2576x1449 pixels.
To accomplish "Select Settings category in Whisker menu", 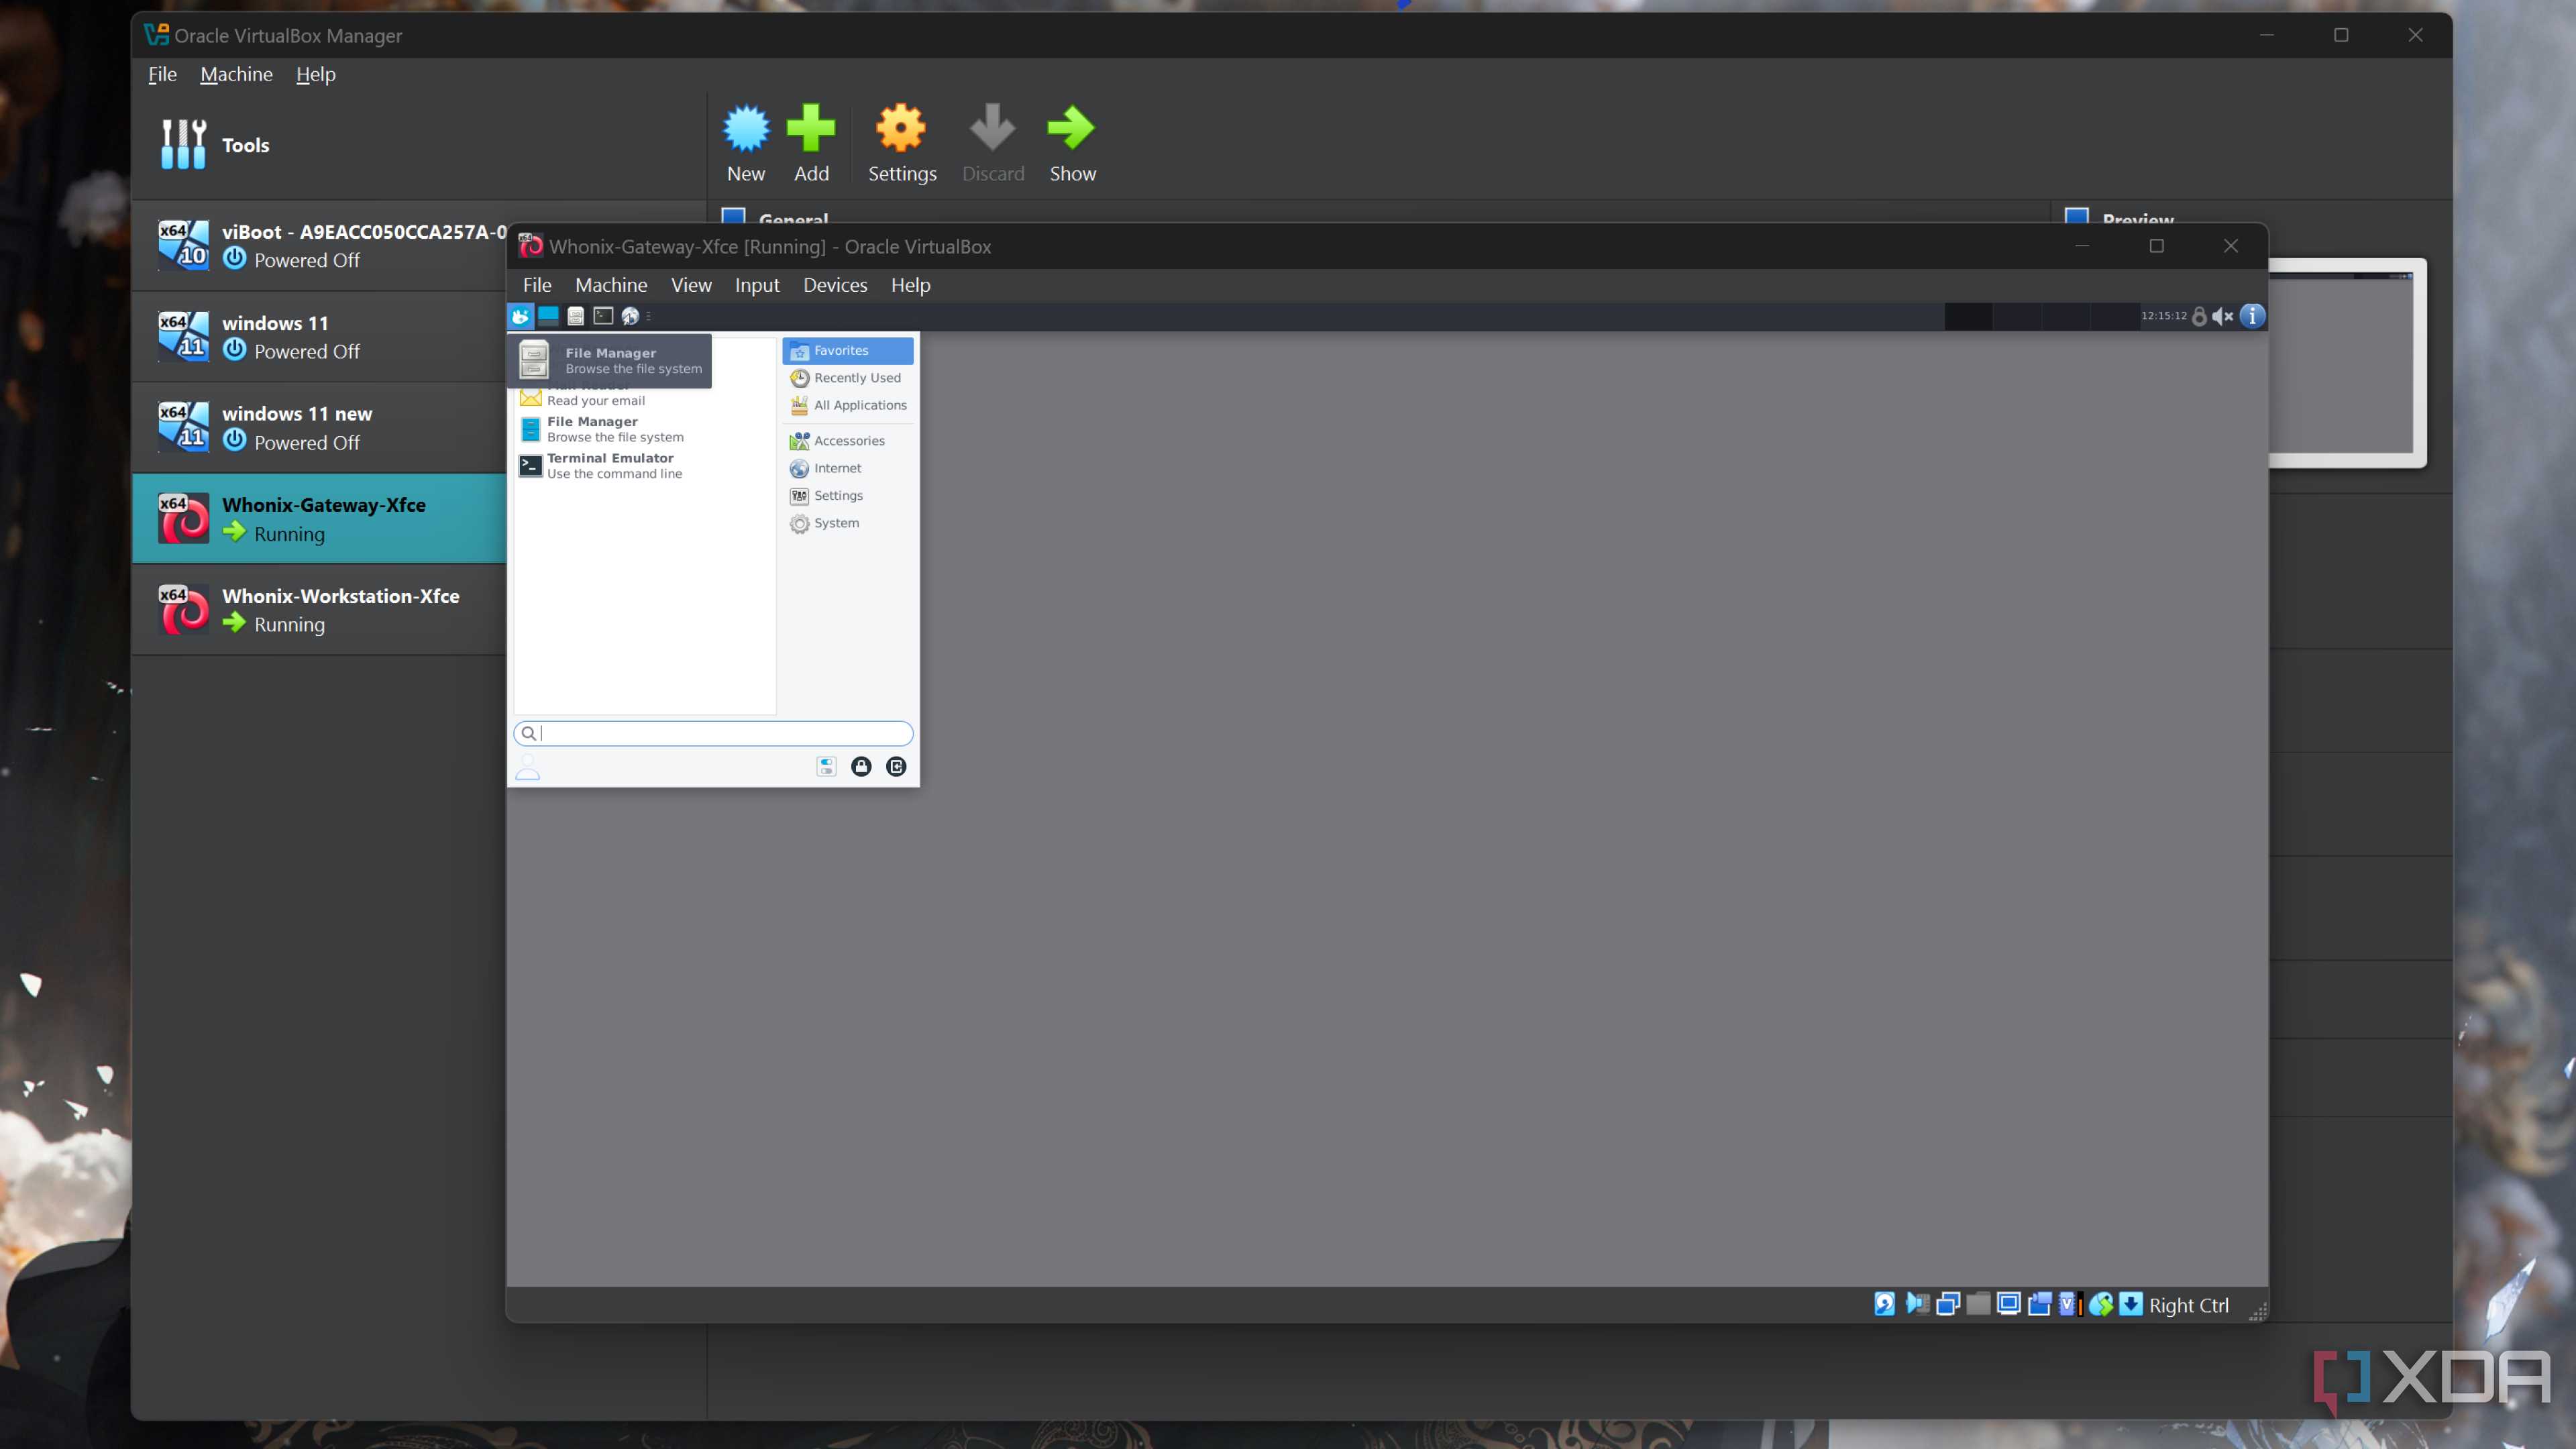I will point(847,496).
